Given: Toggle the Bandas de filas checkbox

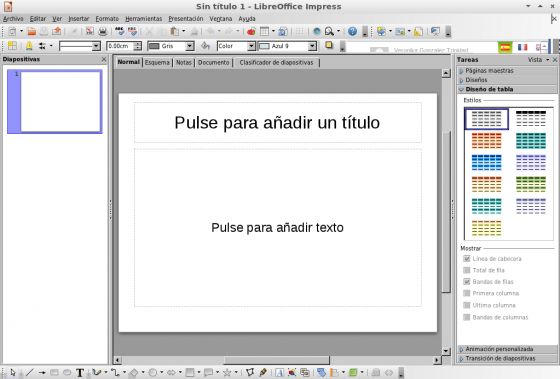Looking at the screenshot, I should (466, 281).
